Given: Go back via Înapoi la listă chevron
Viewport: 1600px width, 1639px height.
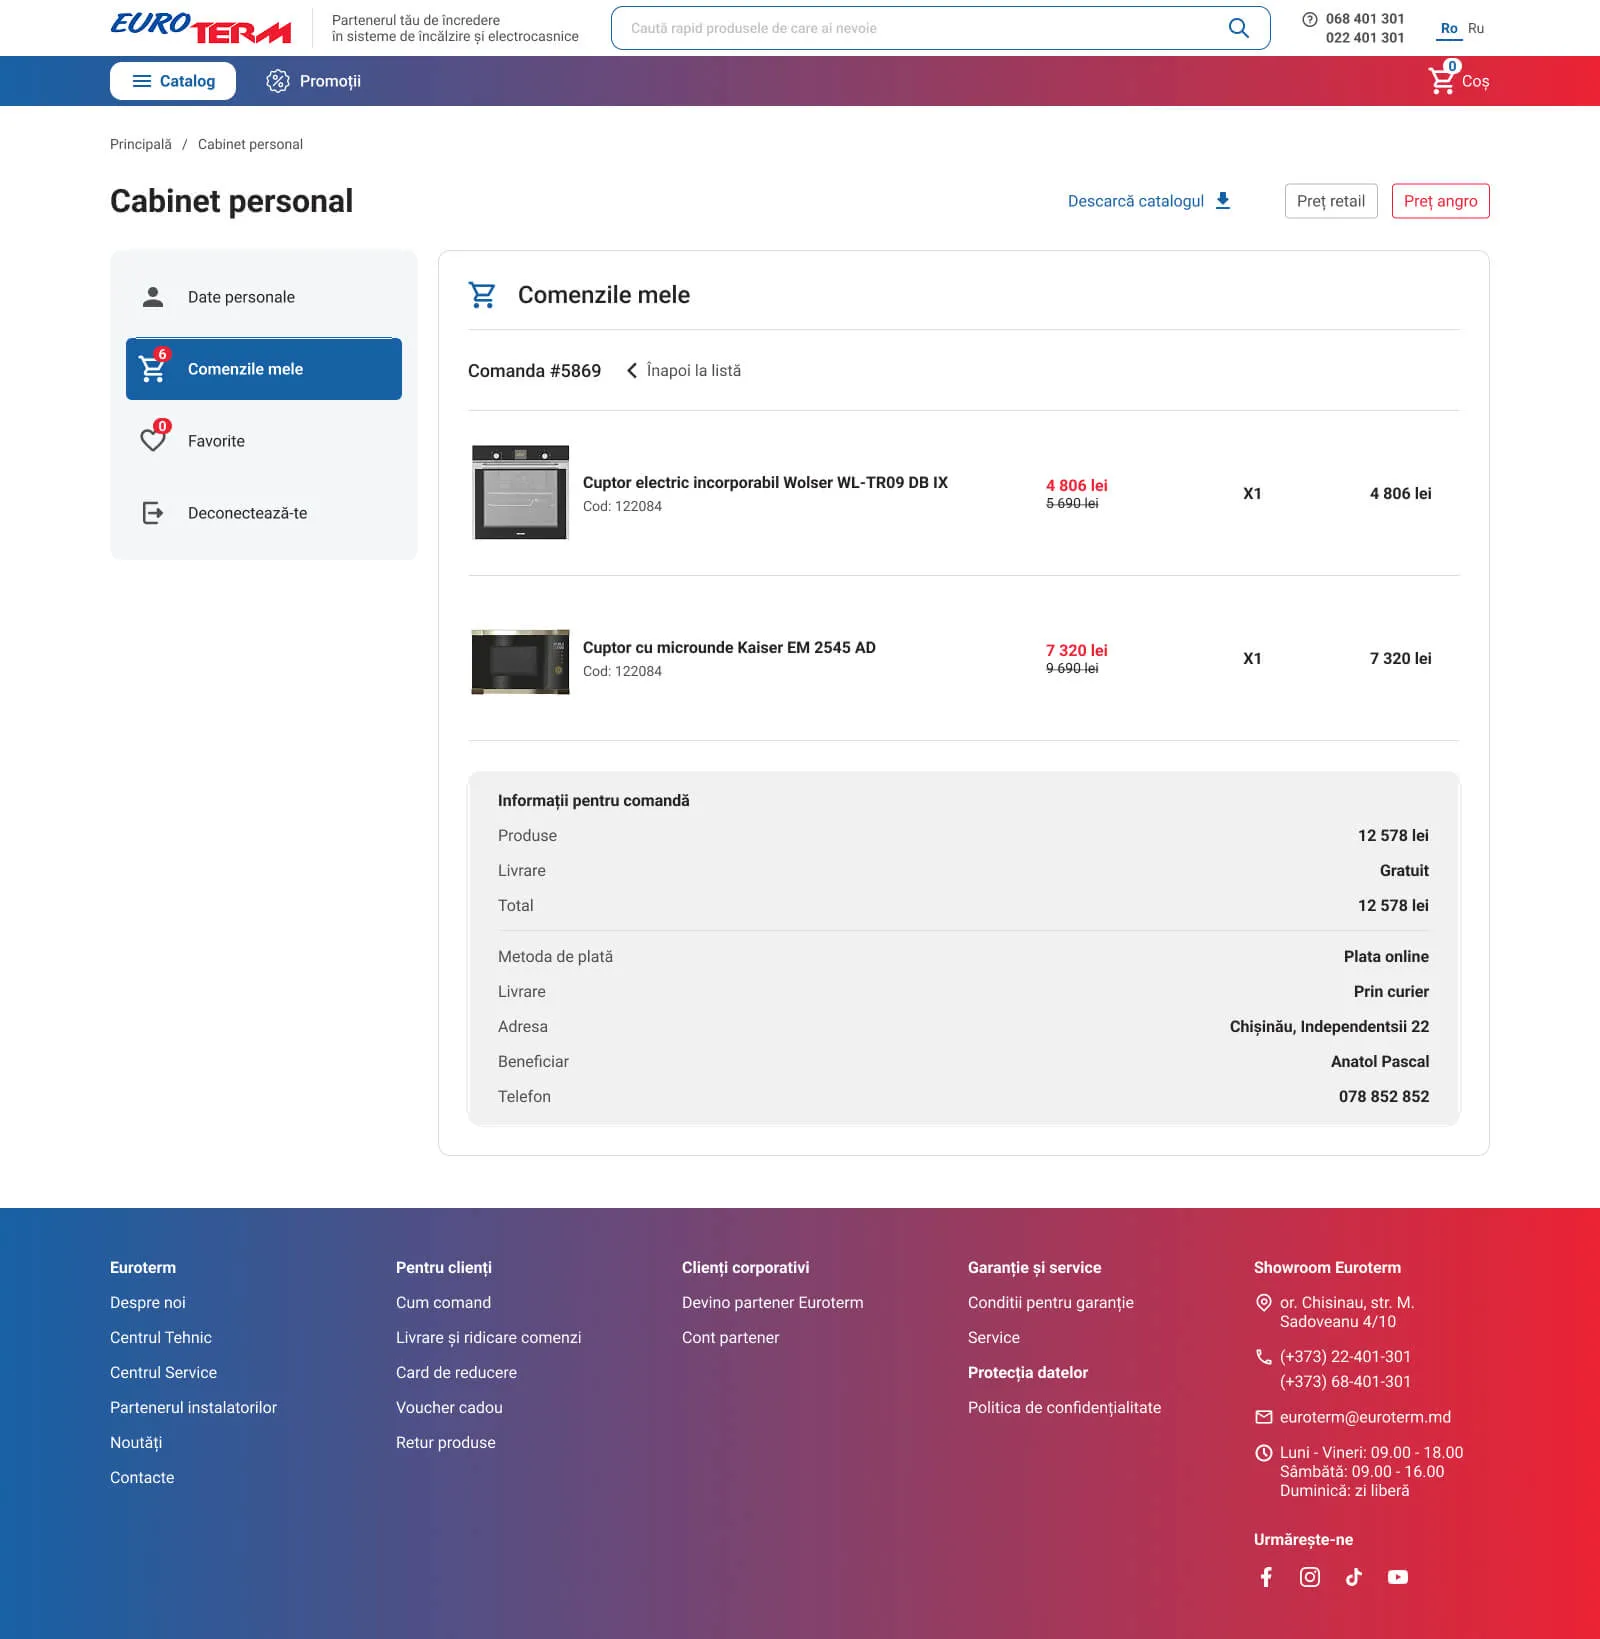Looking at the screenshot, I should click(x=632, y=371).
